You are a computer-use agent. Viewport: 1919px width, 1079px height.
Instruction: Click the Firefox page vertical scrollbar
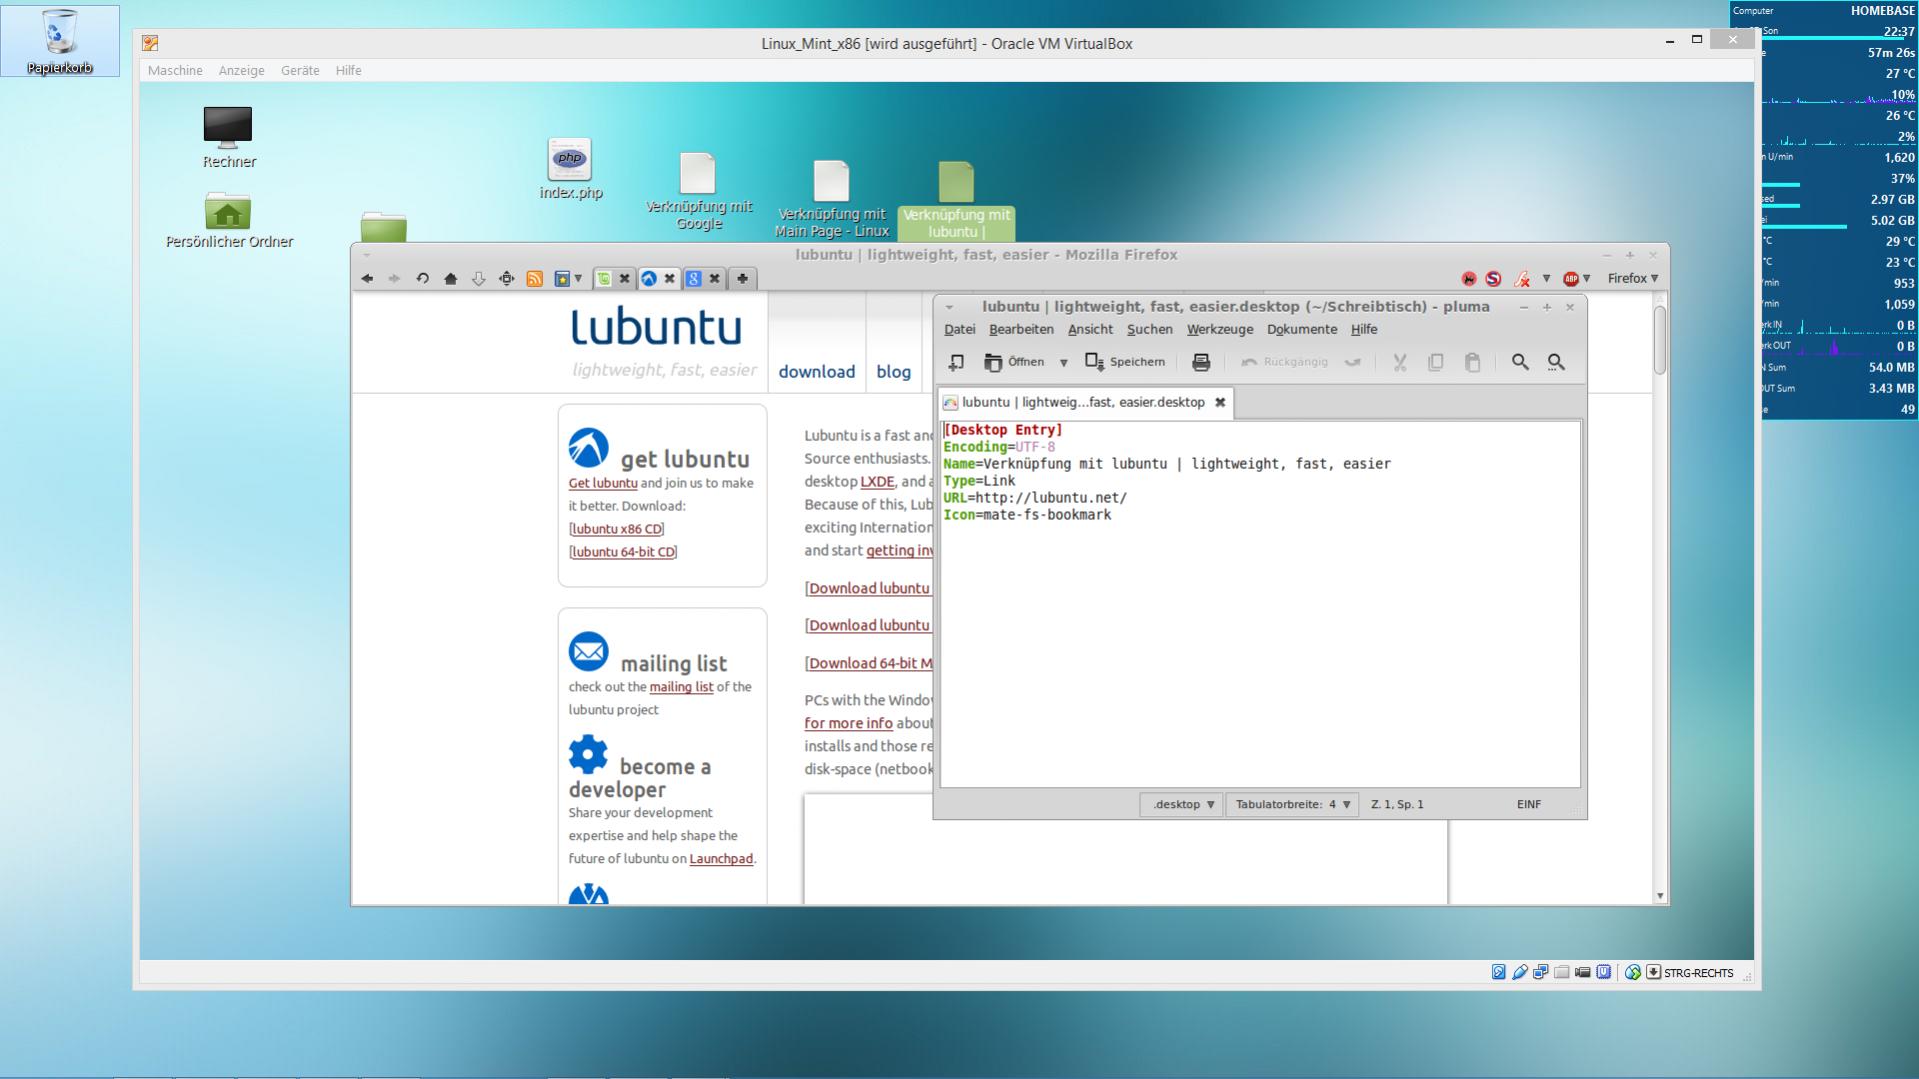[x=1660, y=341]
